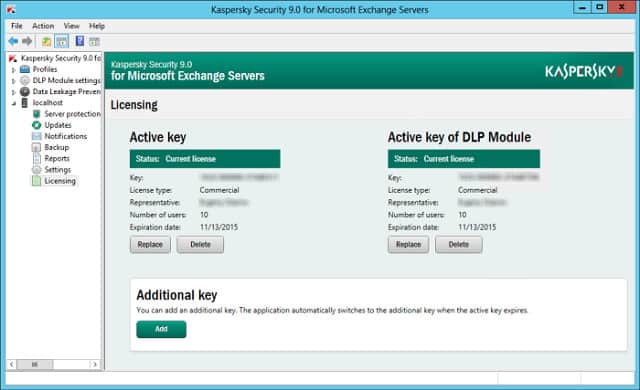640x390 pixels.
Task: Click the DLP Module settings node icon
Action: (x=25, y=80)
